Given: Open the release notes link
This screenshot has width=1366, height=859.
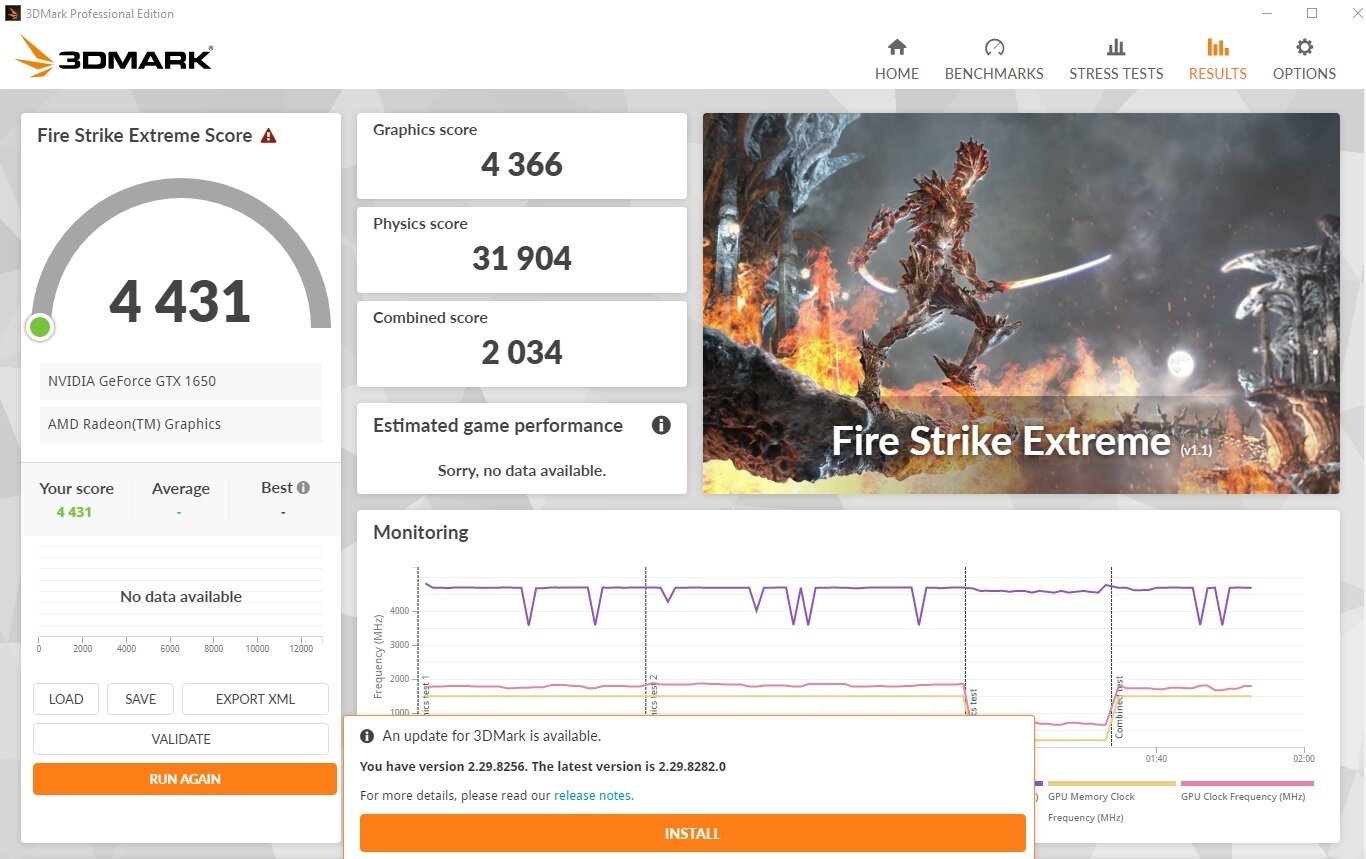Looking at the screenshot, I should point(593,796).
